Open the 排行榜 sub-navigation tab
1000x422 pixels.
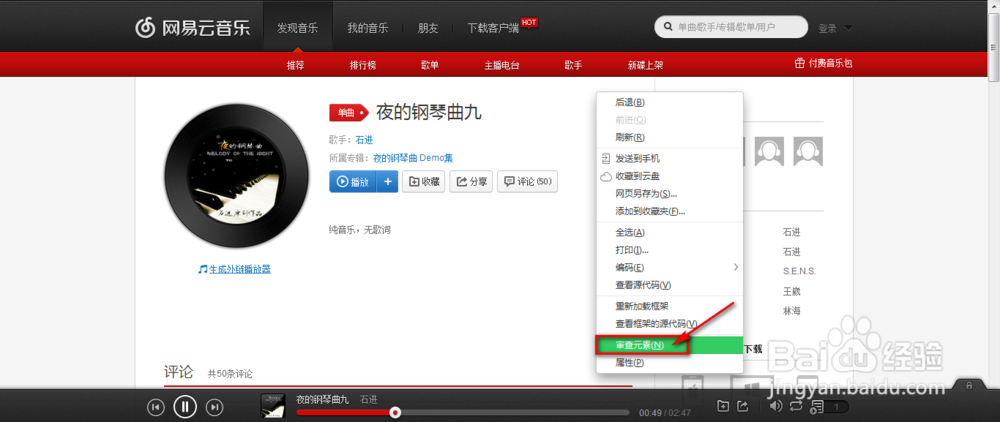[x=363, y=65]
